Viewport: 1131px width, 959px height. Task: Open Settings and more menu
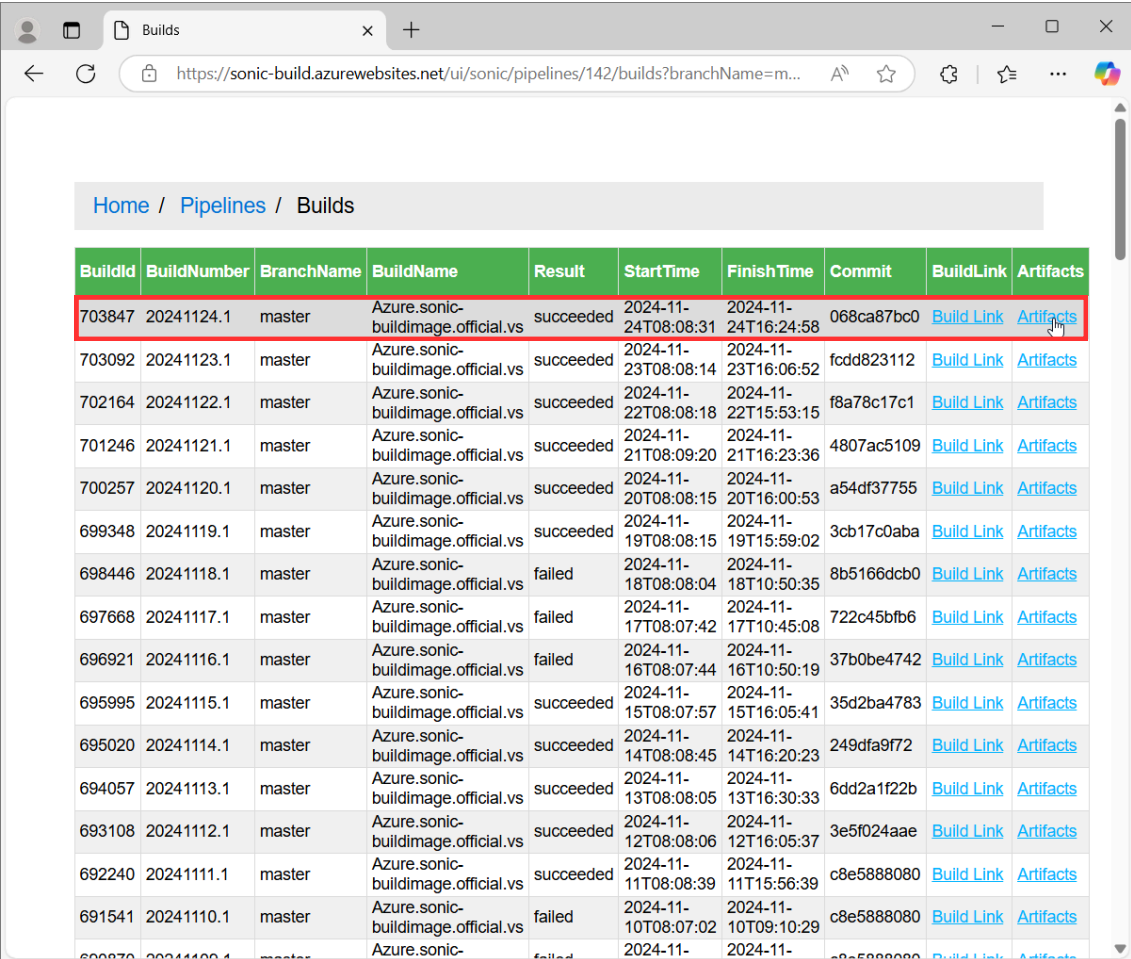click(x=1058, y=74)
